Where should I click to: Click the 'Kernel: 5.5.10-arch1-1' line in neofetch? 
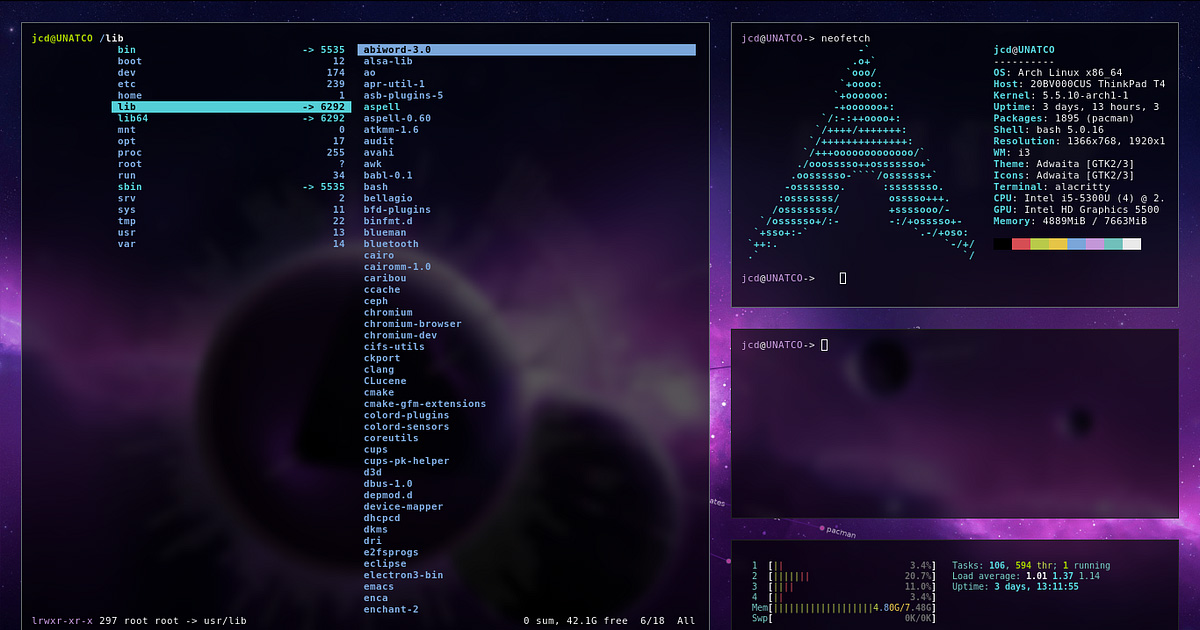pos(1063,95)
